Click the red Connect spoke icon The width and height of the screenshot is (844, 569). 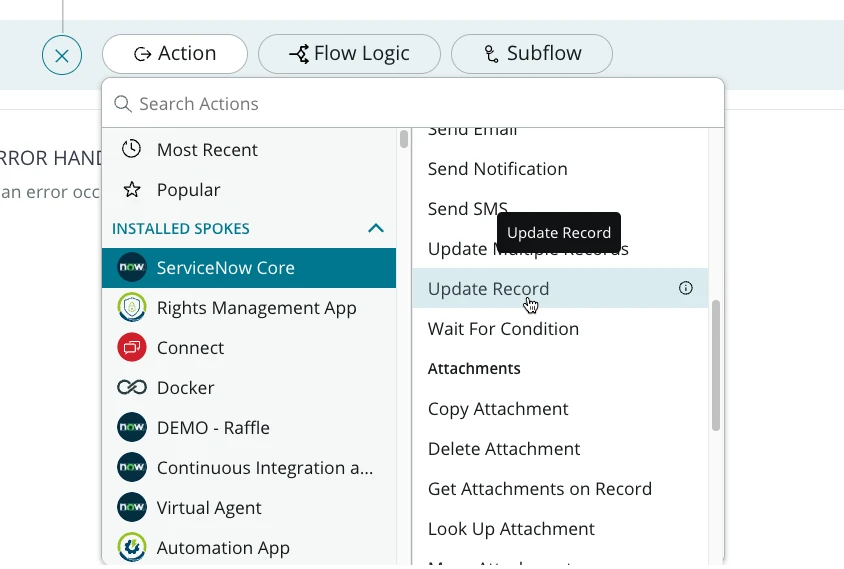(x=132, y=348)
